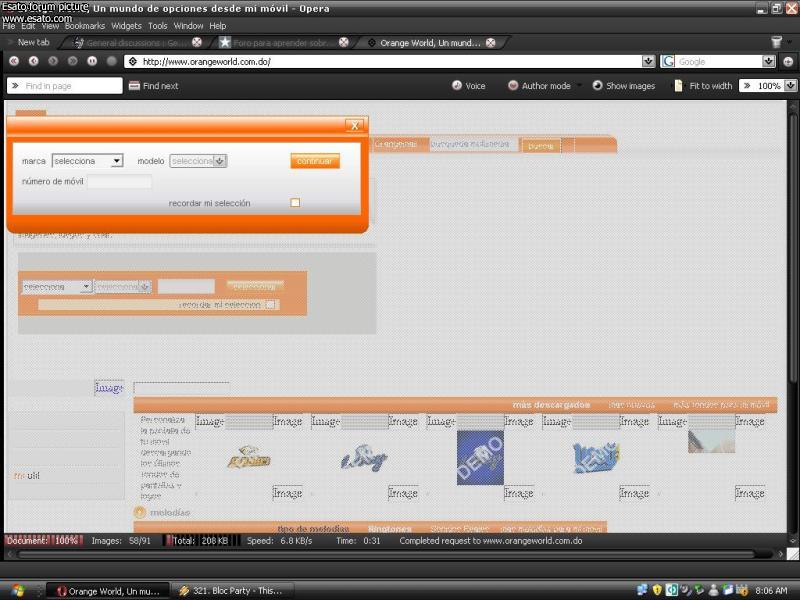The width and height of the screenshot is (800, 600).
Task: Open the Window menu
Action: point(188,26)
